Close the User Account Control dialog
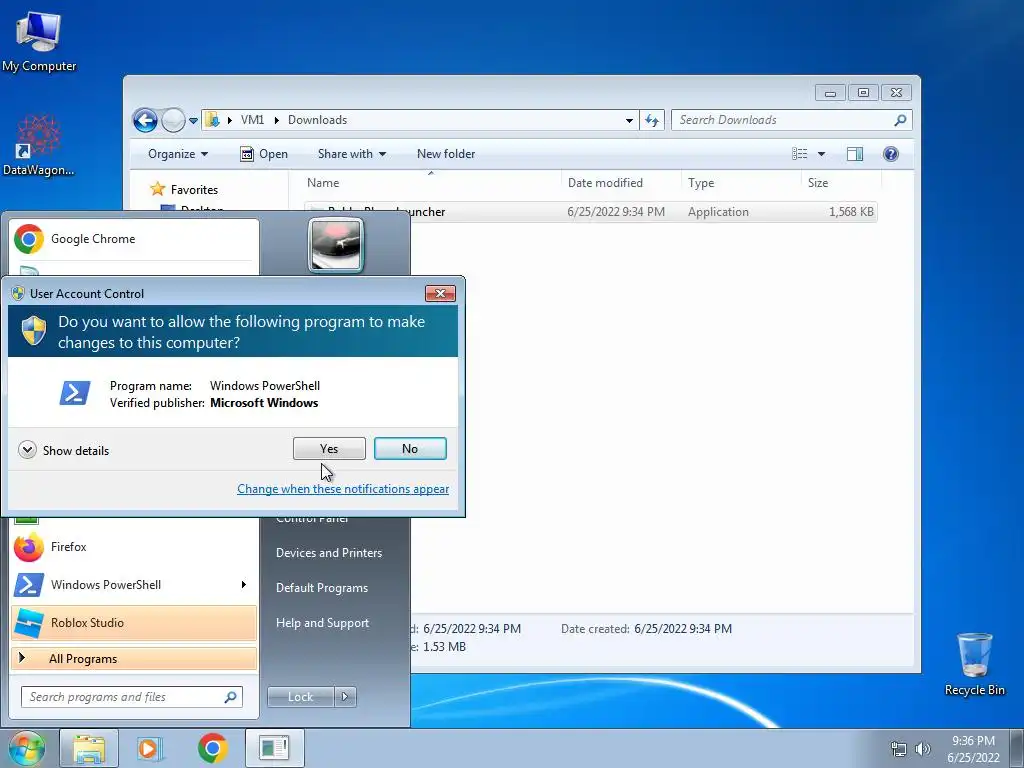Viewport: 1024px width, 768px height. click(x=440, y=293)
